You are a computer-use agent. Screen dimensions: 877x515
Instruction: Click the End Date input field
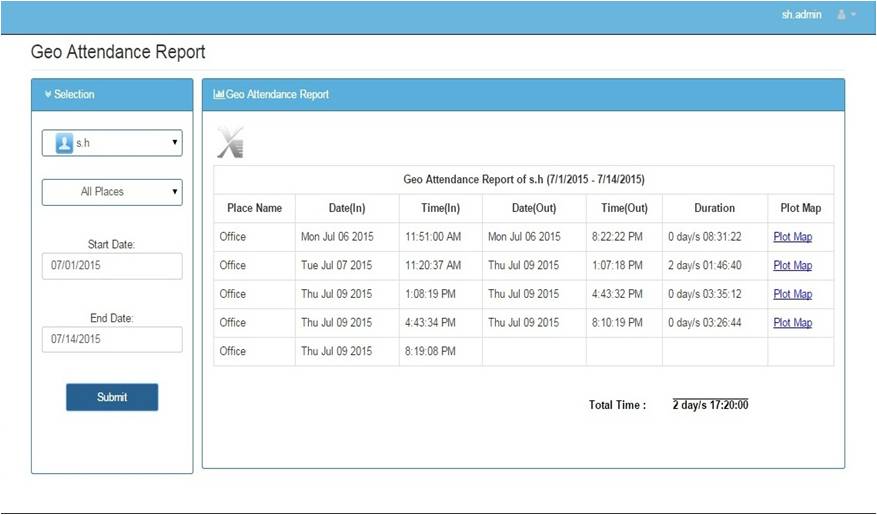click(112, 339)
